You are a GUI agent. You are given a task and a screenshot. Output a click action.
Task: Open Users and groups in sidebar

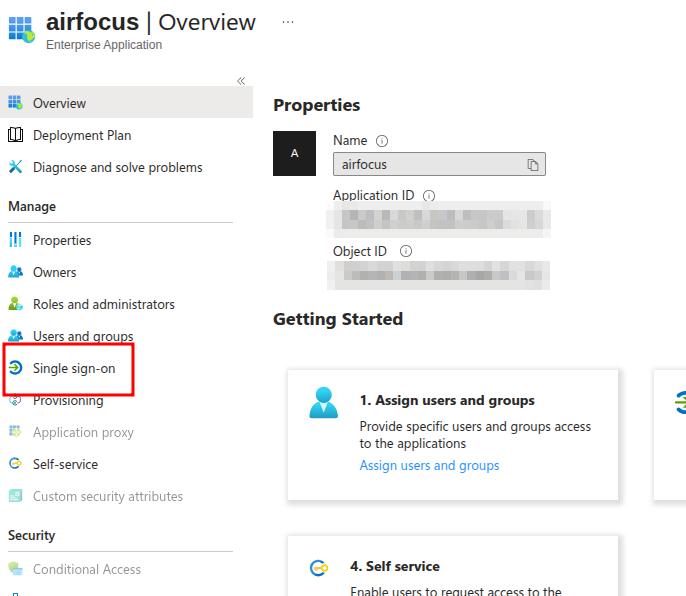[83, 336]
